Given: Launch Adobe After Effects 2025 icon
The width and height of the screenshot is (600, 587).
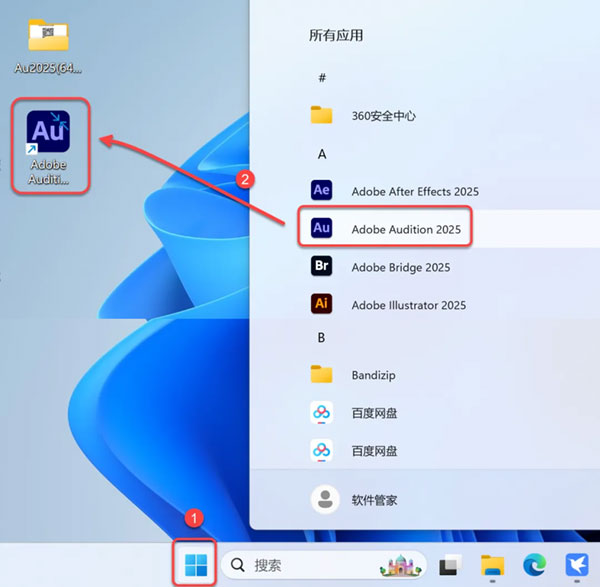Looking at the screenshot, I should 321,190.
